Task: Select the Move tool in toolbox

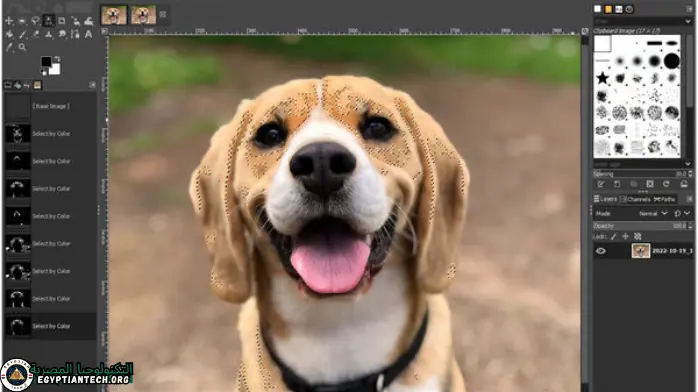Action: point(9,21)
